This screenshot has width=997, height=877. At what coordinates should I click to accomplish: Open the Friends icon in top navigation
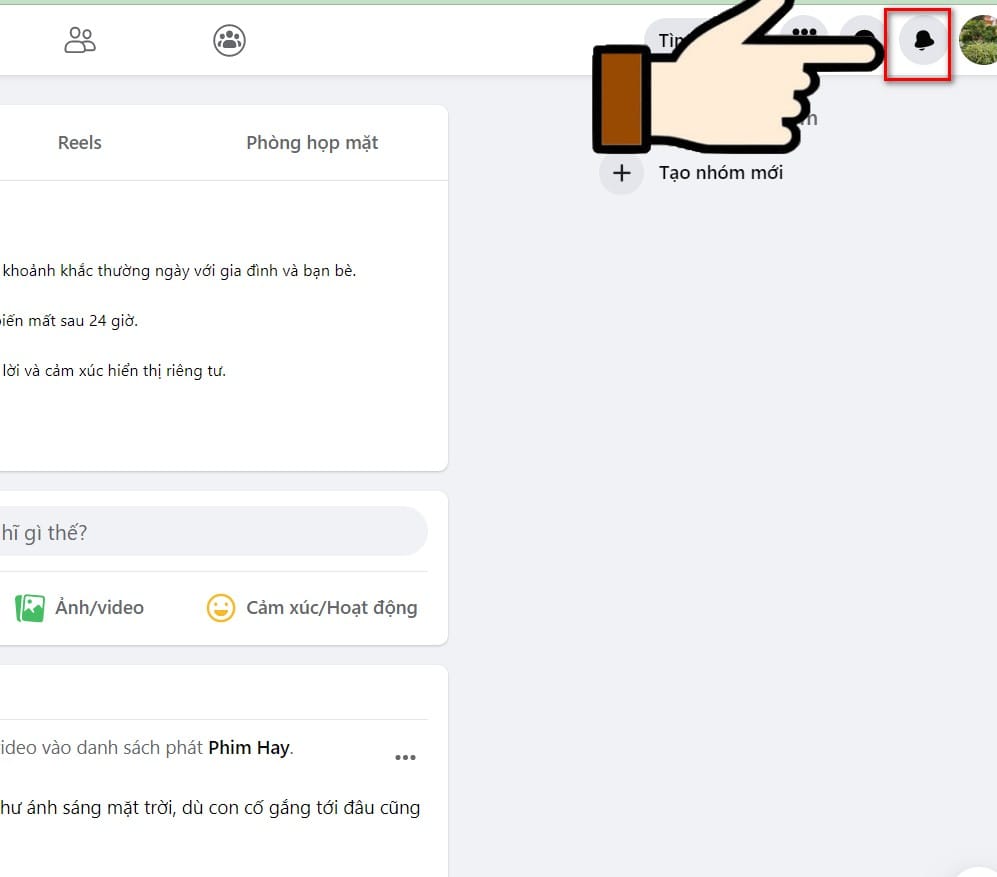[x=80, y=40]
